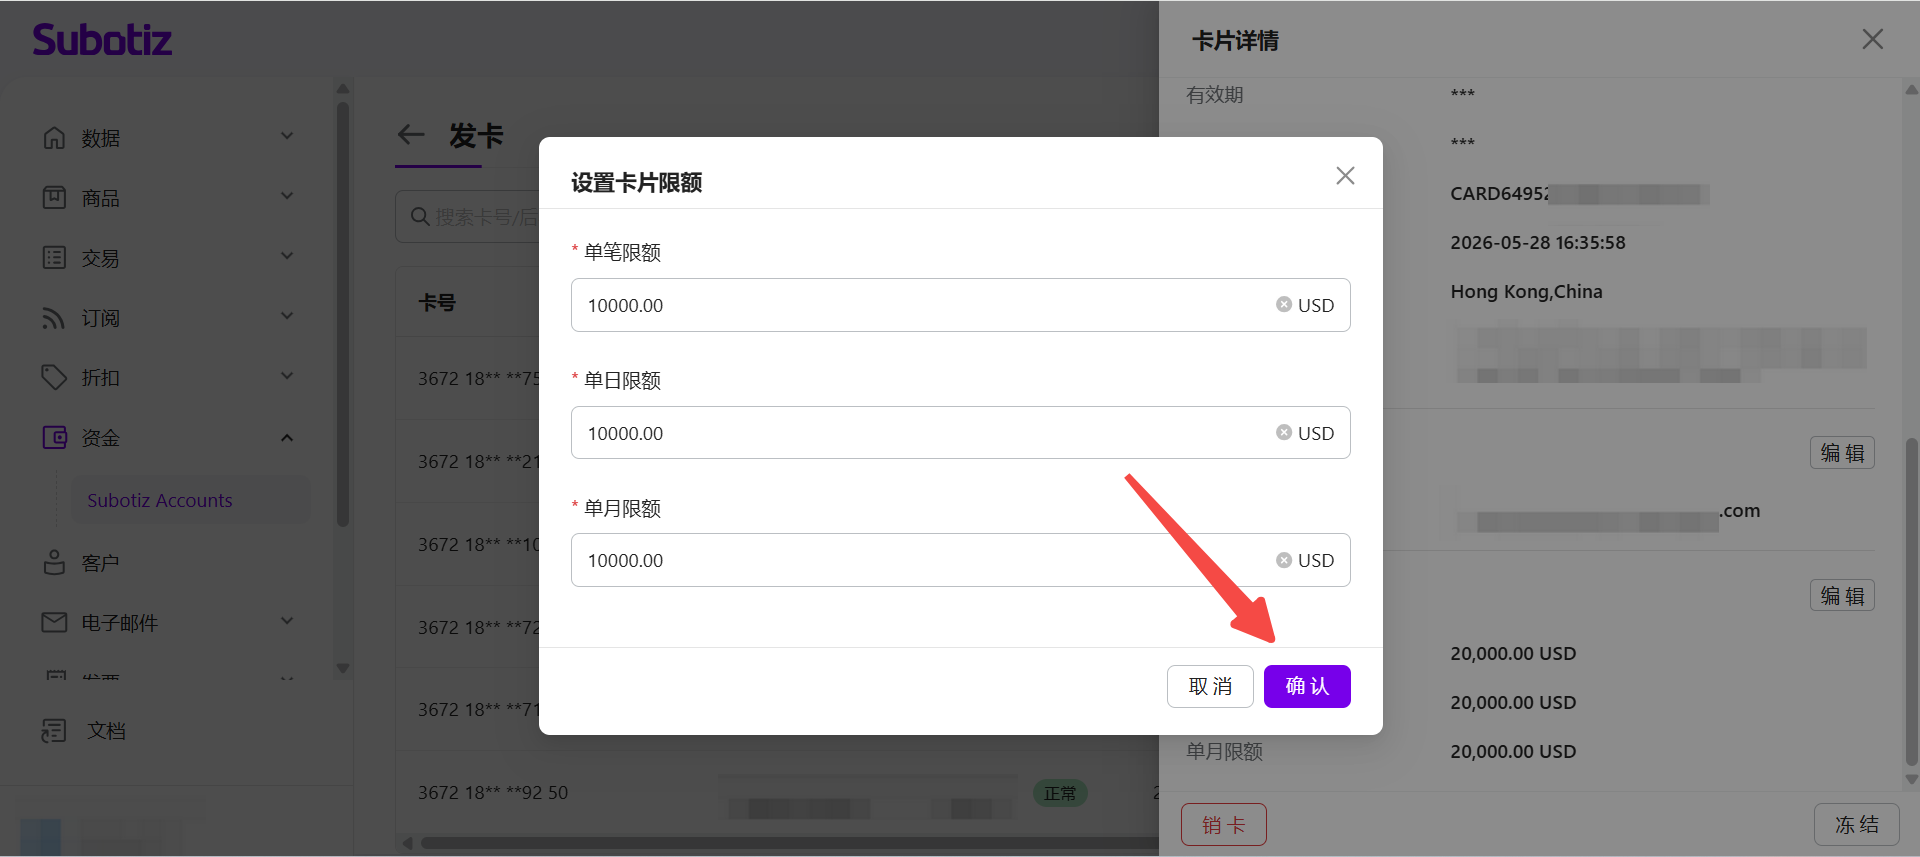Click the 客户 person icon in sidebar
This screenshot has height=857, width=1920.
(x=54, y=563)
